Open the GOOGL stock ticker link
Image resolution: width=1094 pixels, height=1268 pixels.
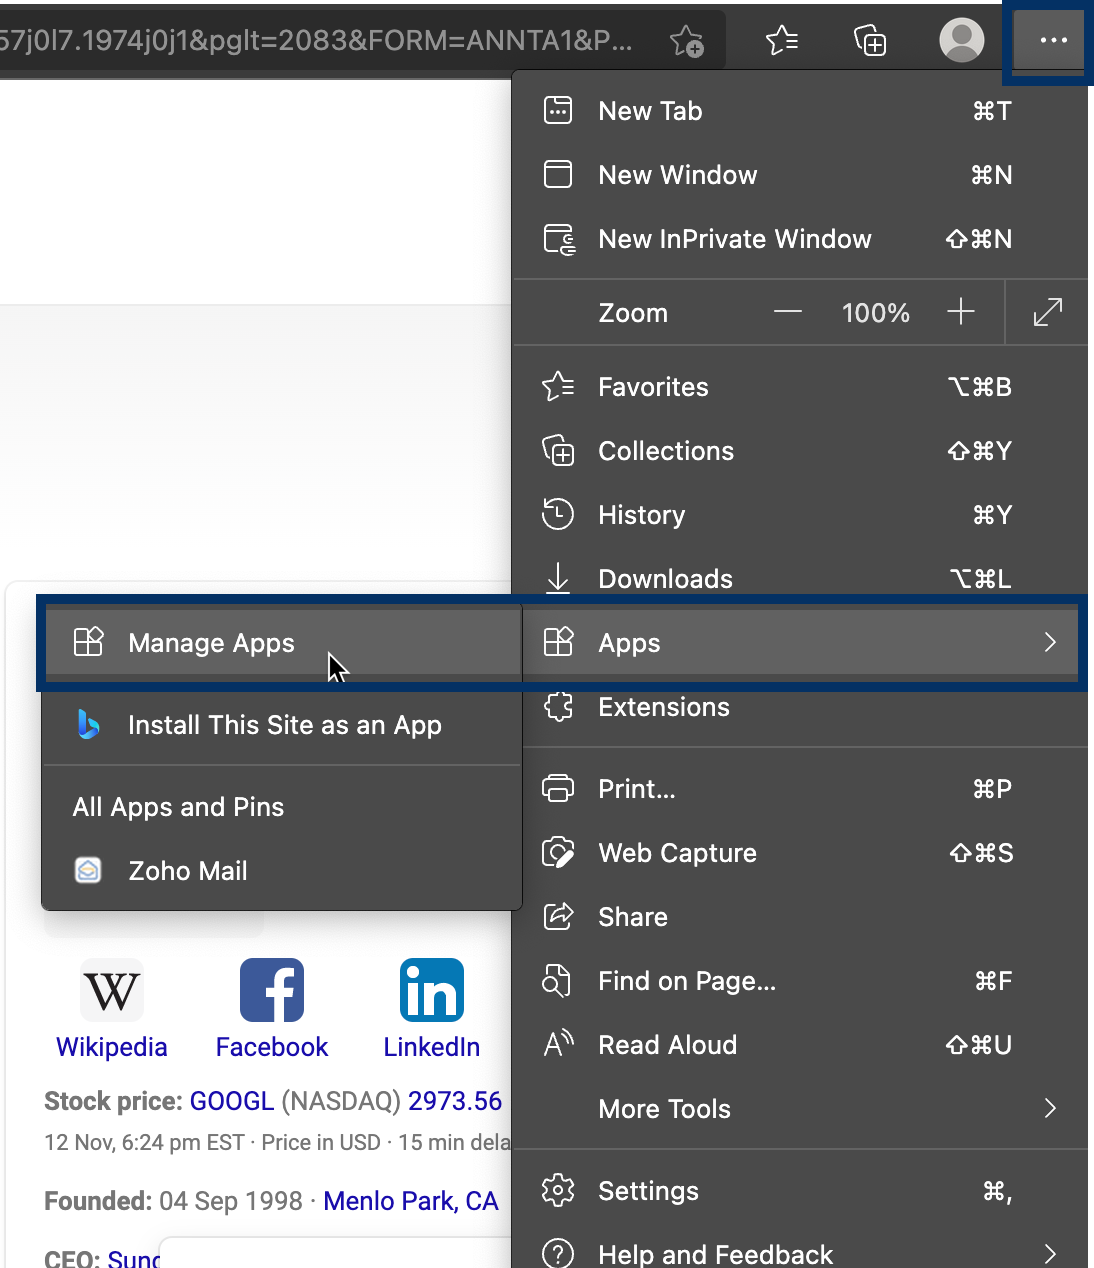click(232, 1101)
